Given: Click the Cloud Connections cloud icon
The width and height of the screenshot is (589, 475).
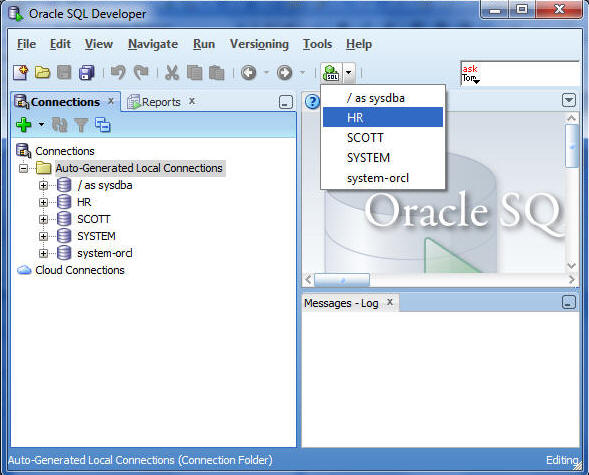Looking at the screenshot, I should (24, 270).
